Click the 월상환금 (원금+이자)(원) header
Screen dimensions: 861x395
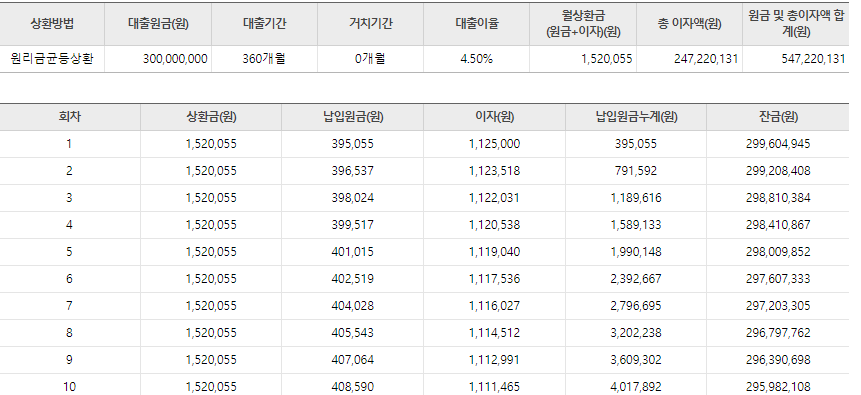point(583,24)
